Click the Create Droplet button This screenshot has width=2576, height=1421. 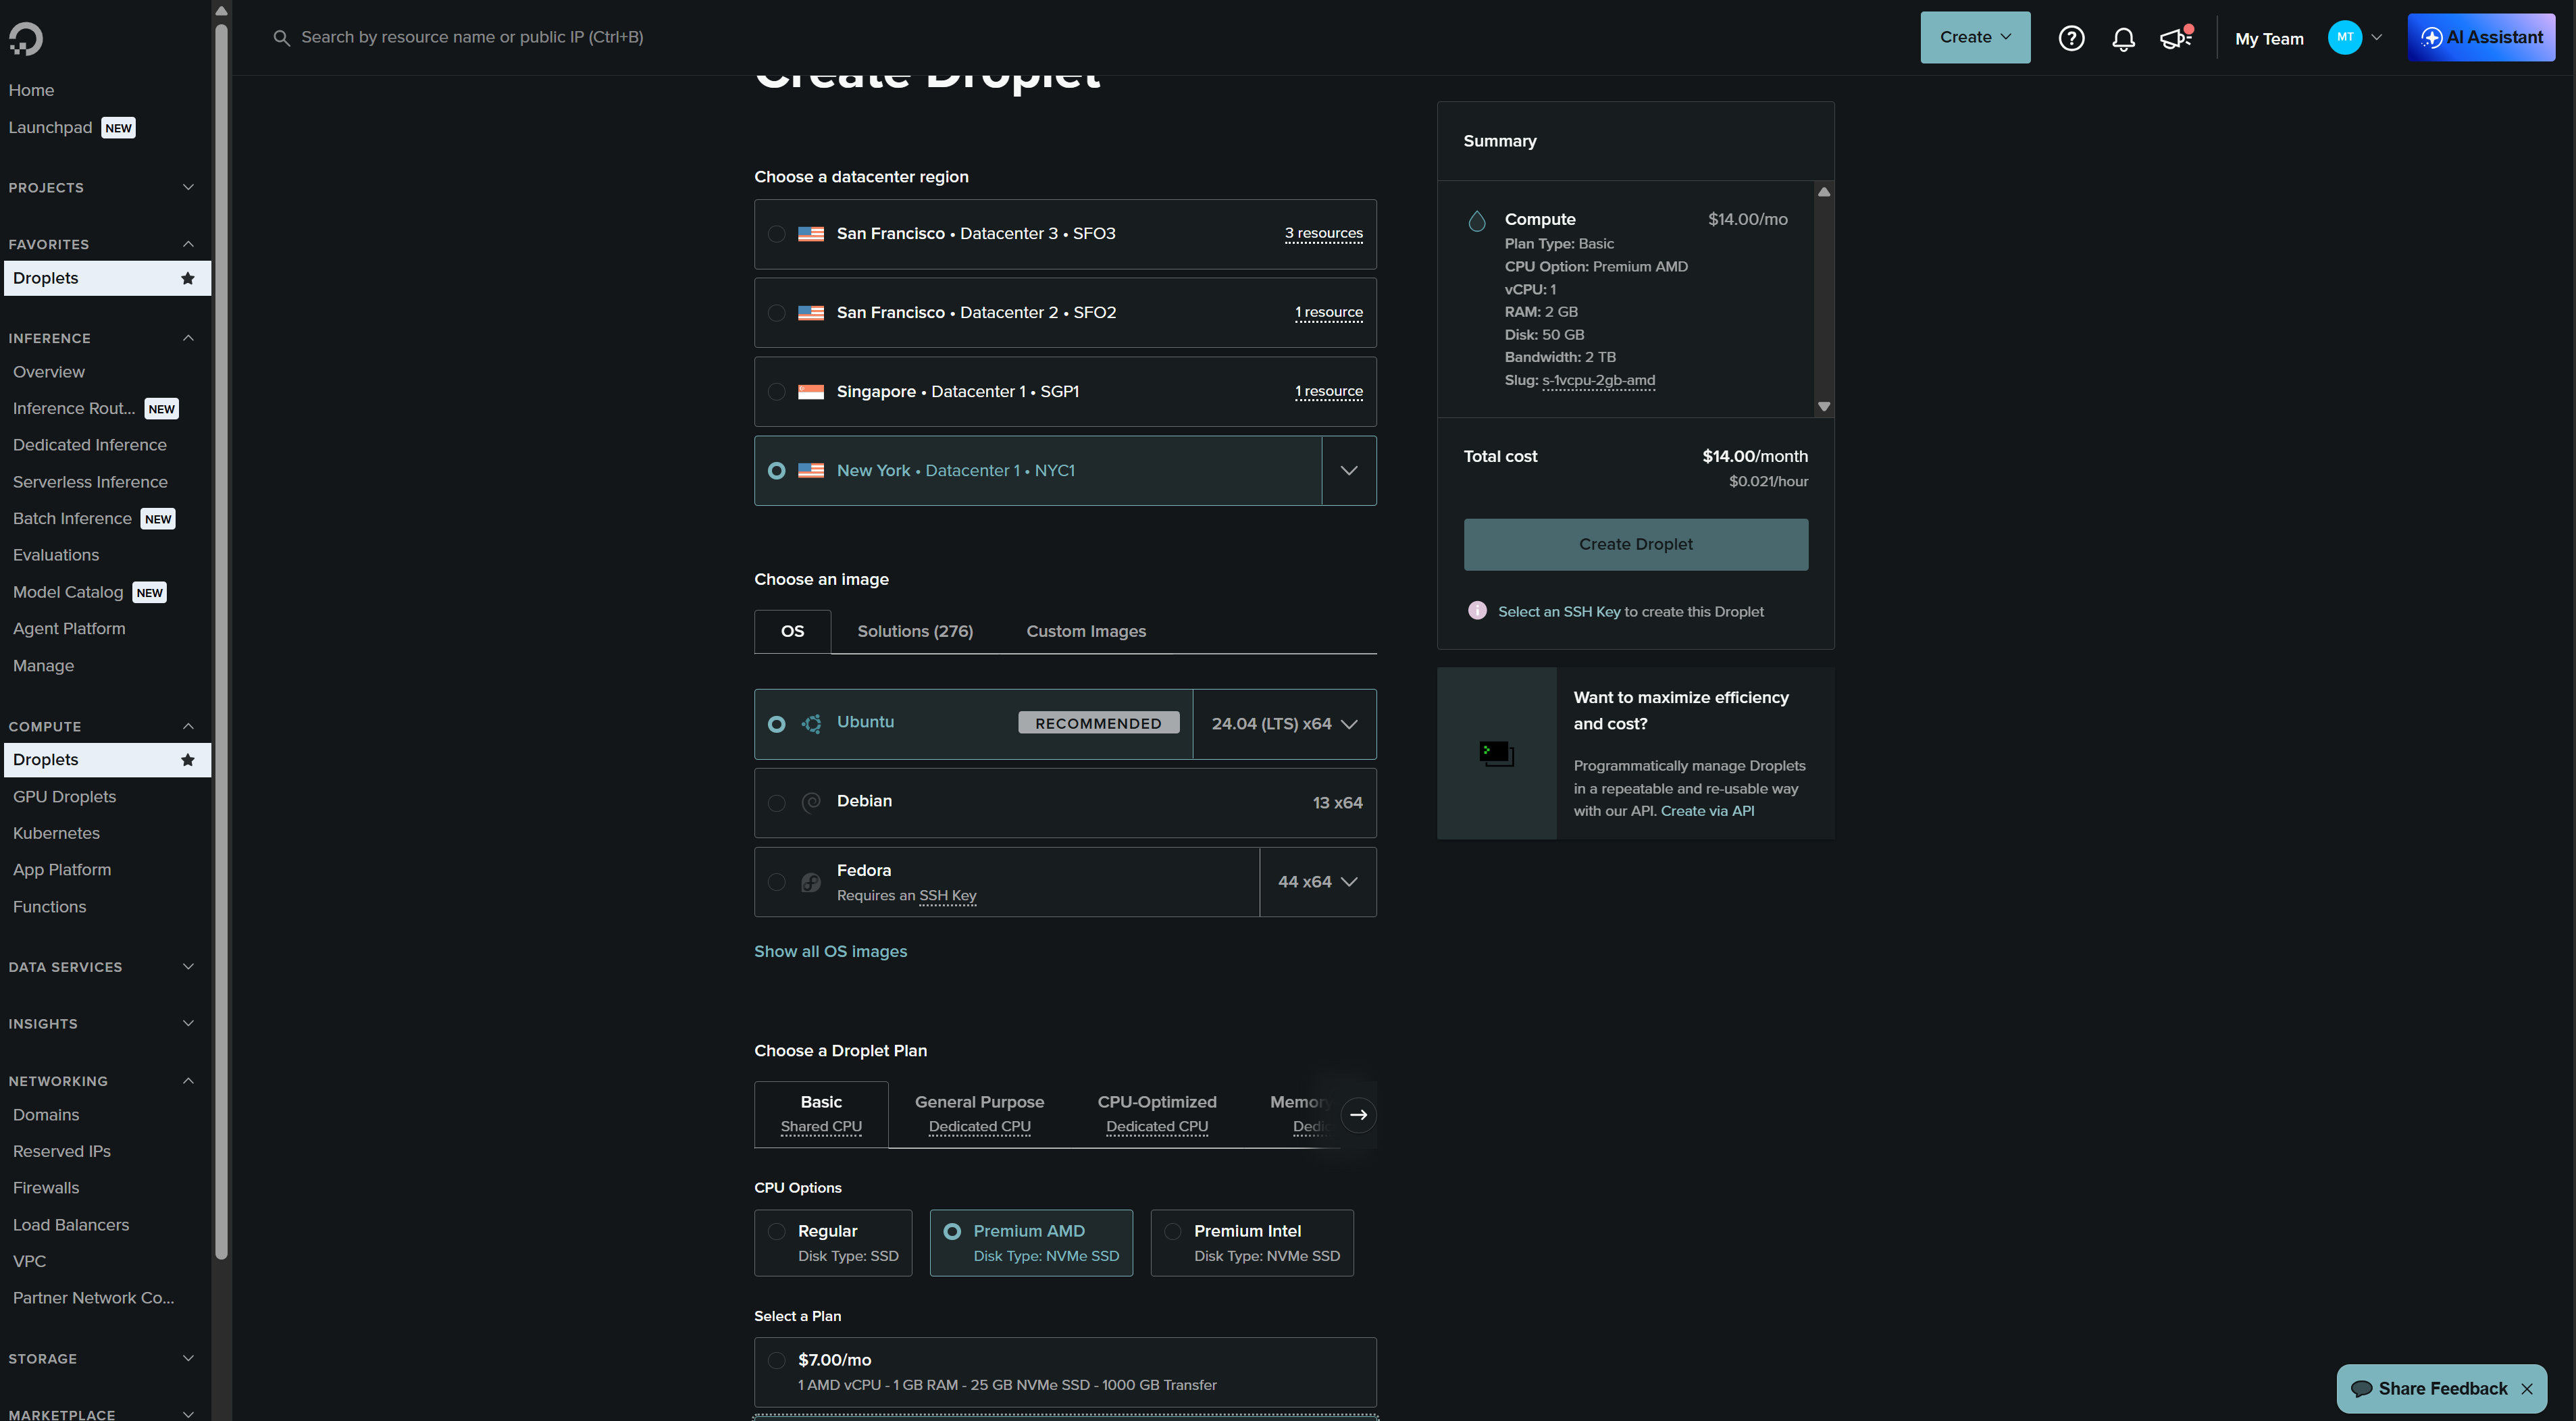[1636, 544]
